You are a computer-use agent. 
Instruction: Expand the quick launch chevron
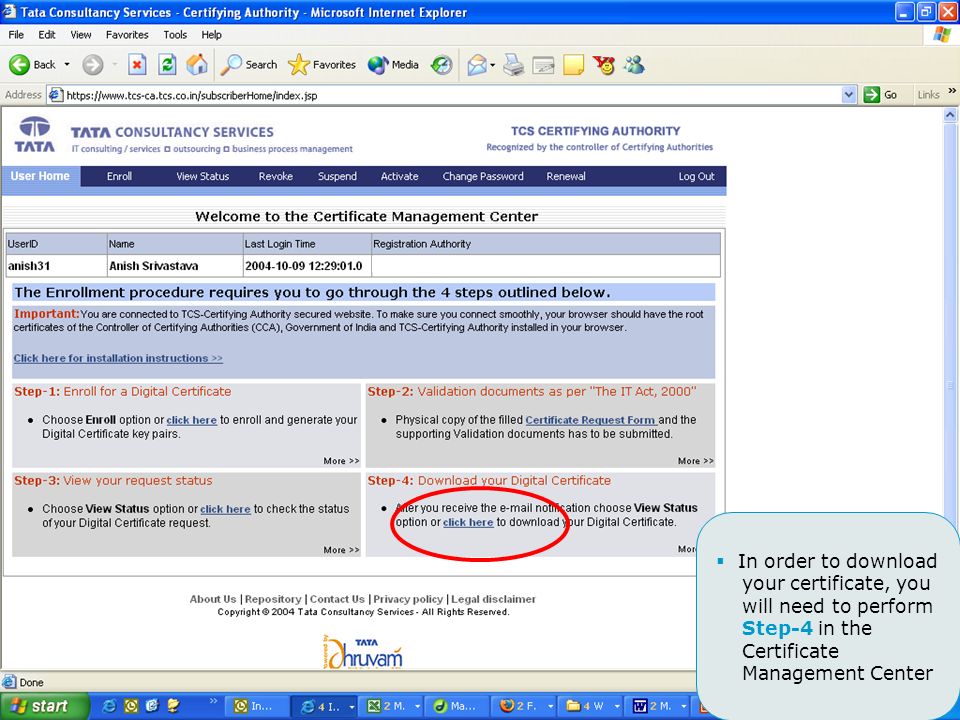(213, 700)
